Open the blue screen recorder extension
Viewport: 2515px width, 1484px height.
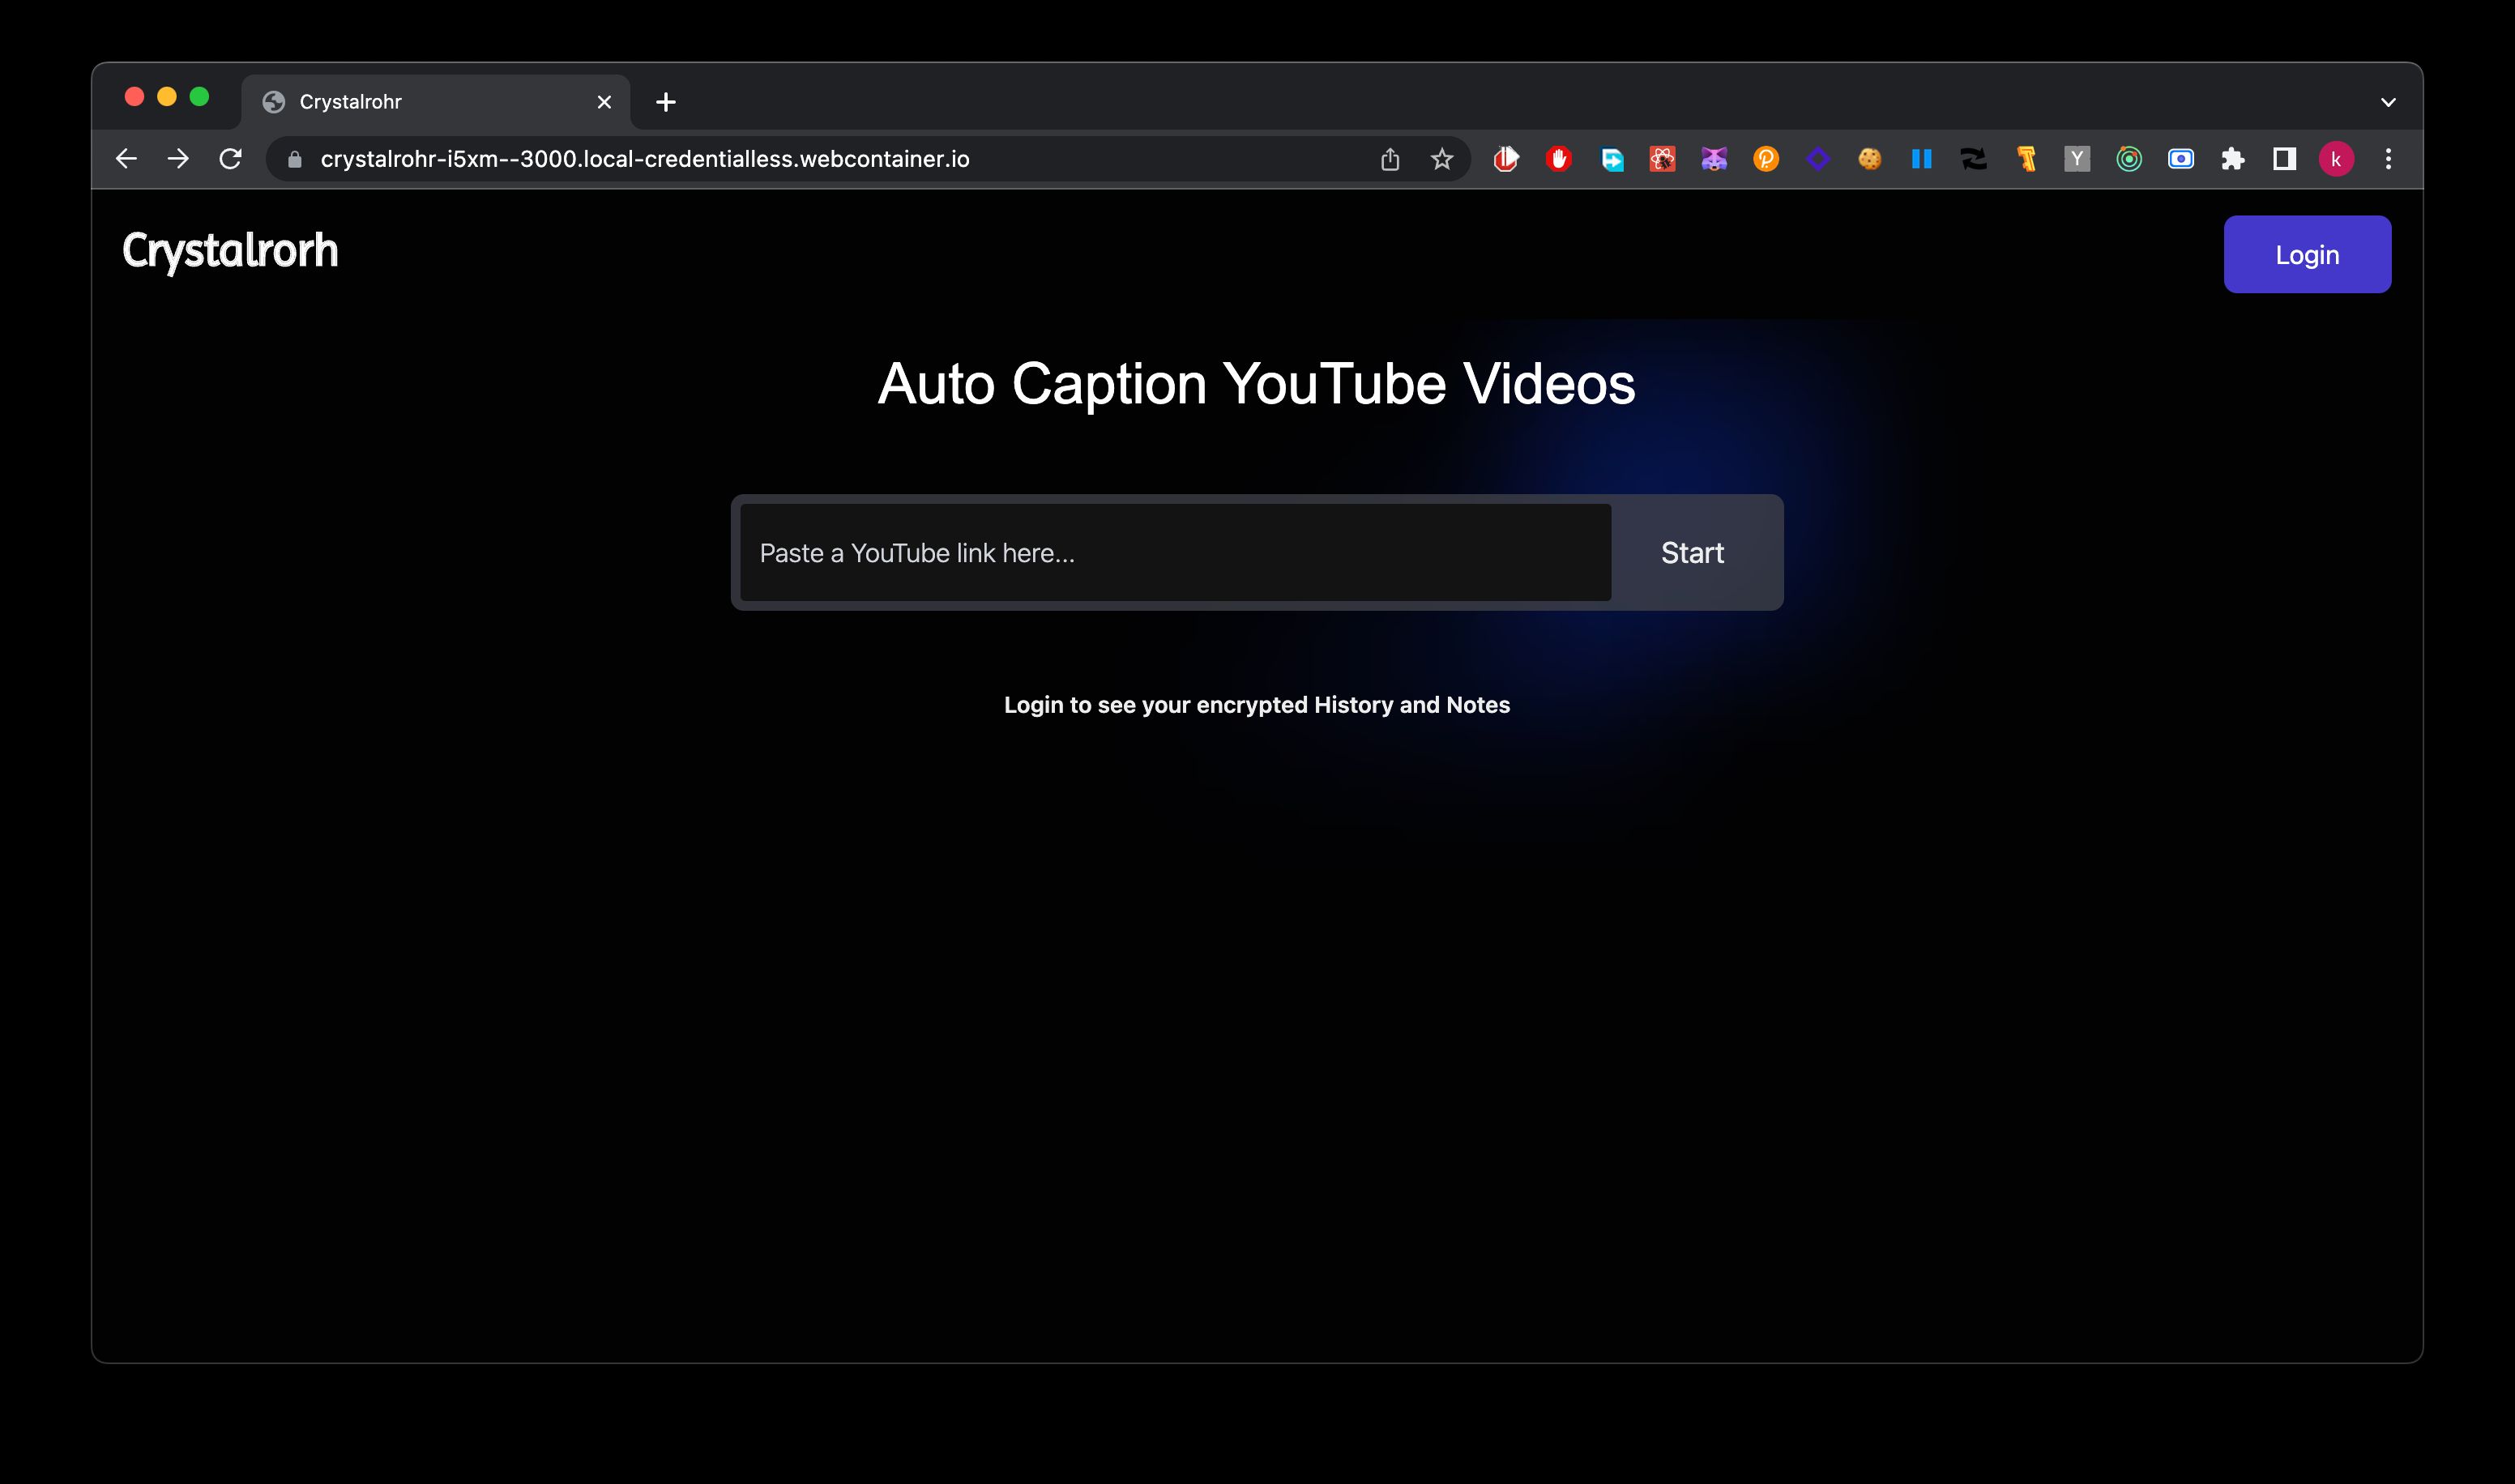2181,159
